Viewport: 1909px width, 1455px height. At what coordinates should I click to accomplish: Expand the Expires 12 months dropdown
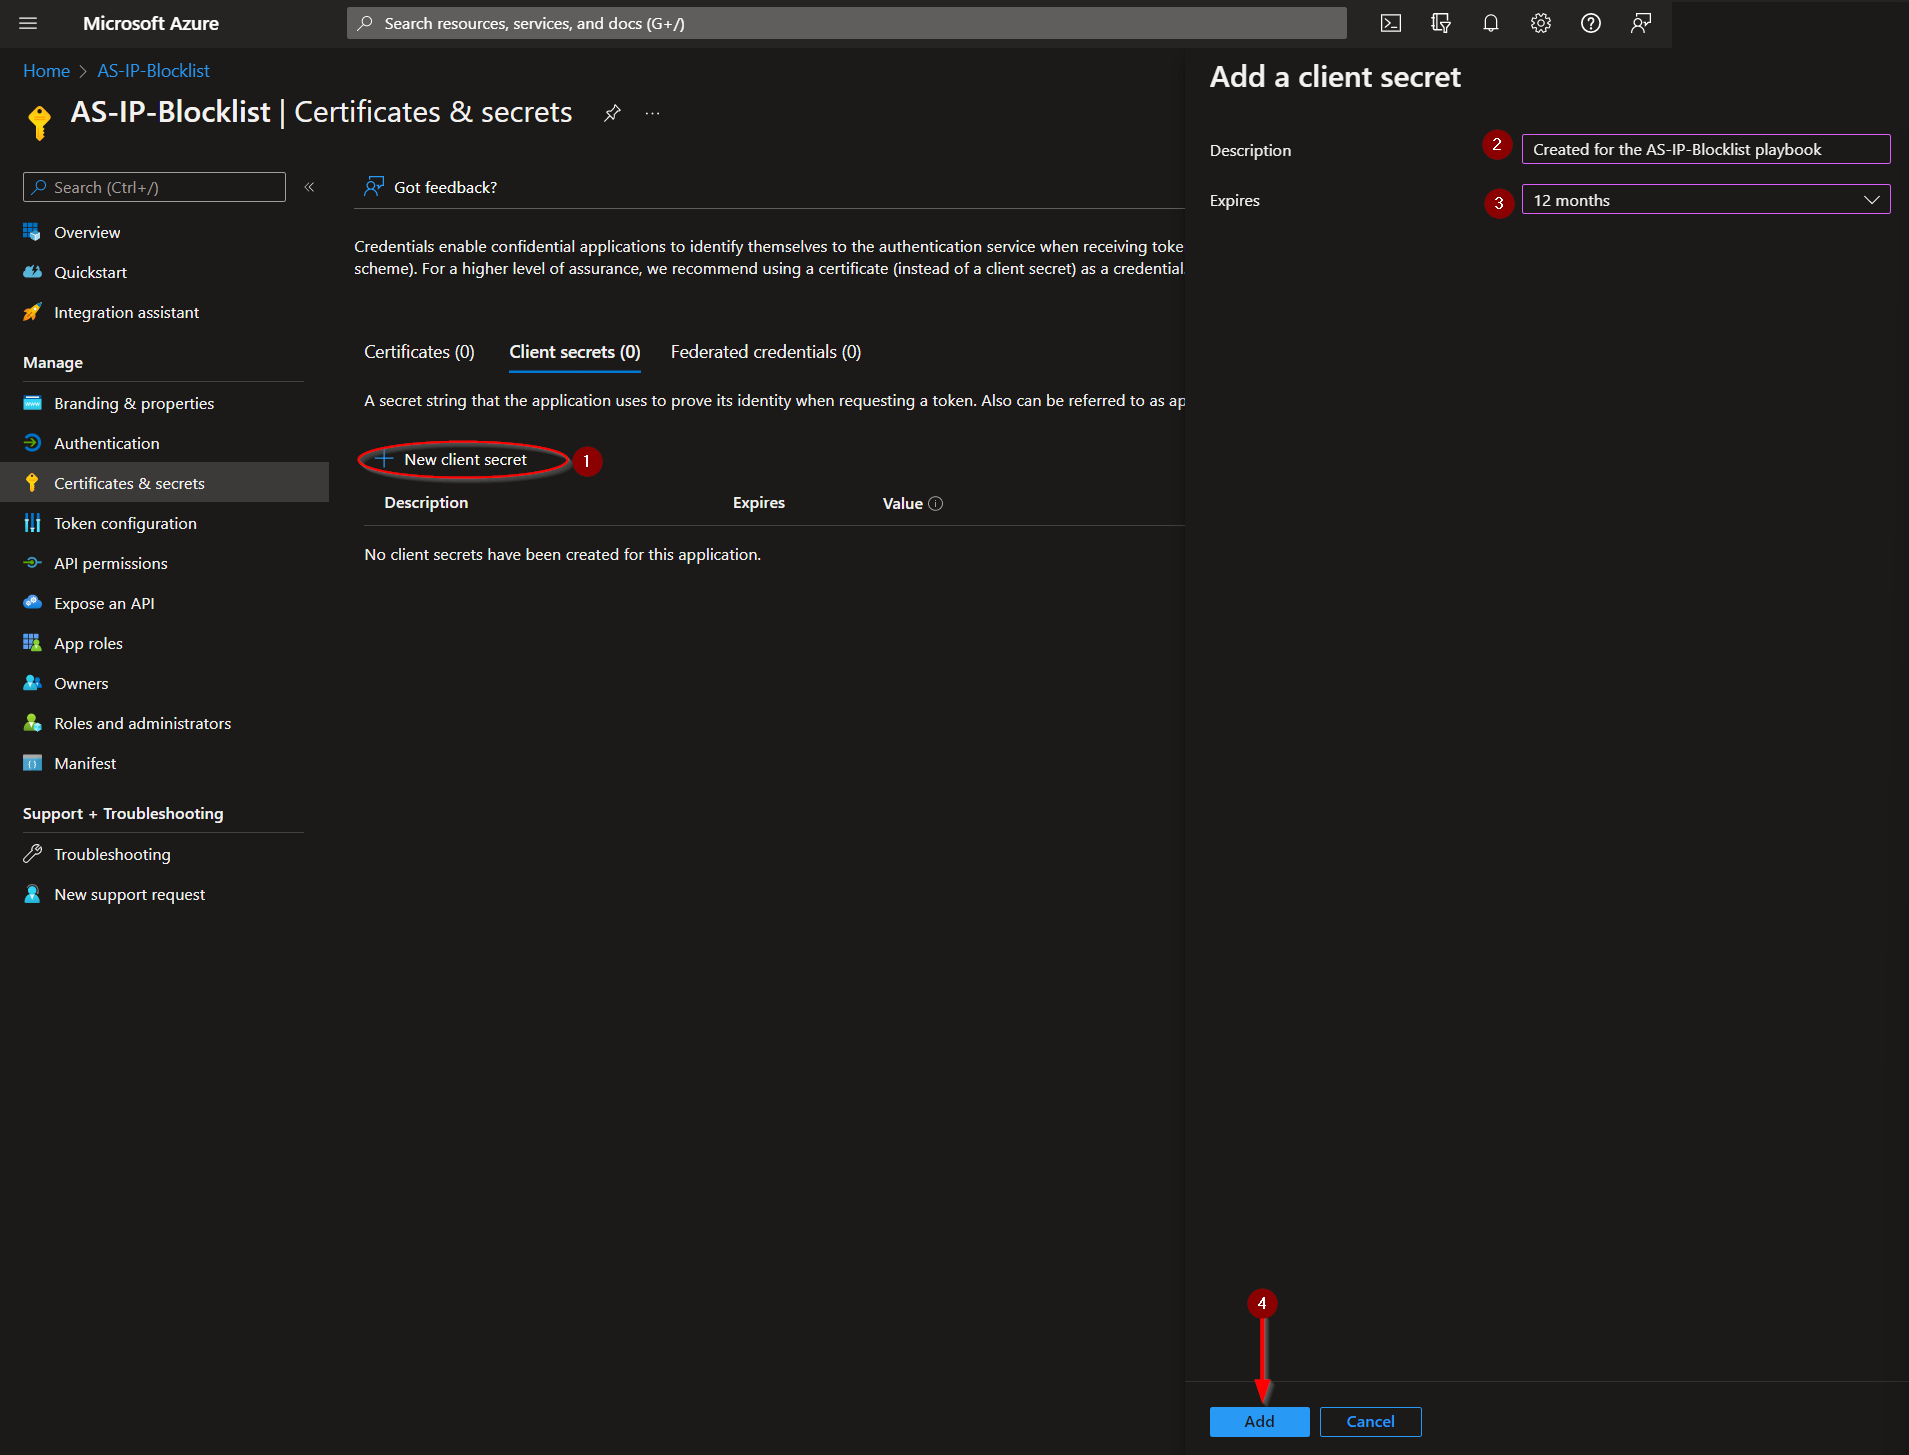[1705, 200]
